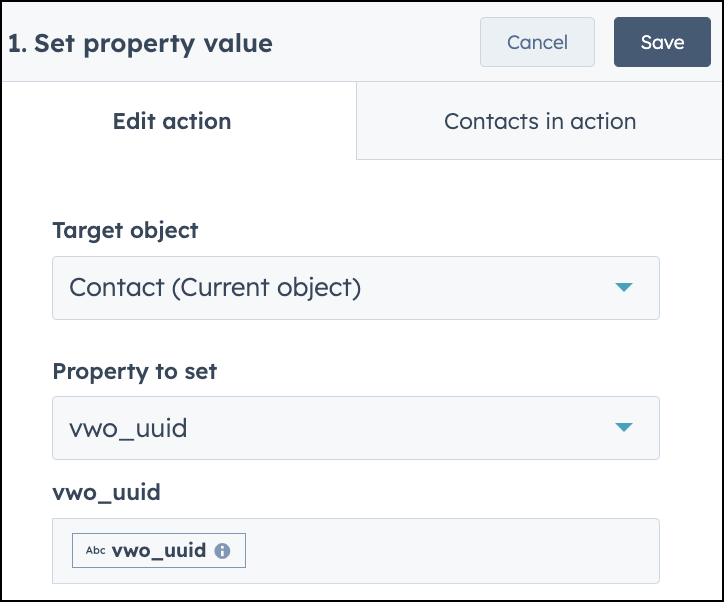Screen dimensions: 724x602
Task: Cancel the set property action
Action: (537, 42)
